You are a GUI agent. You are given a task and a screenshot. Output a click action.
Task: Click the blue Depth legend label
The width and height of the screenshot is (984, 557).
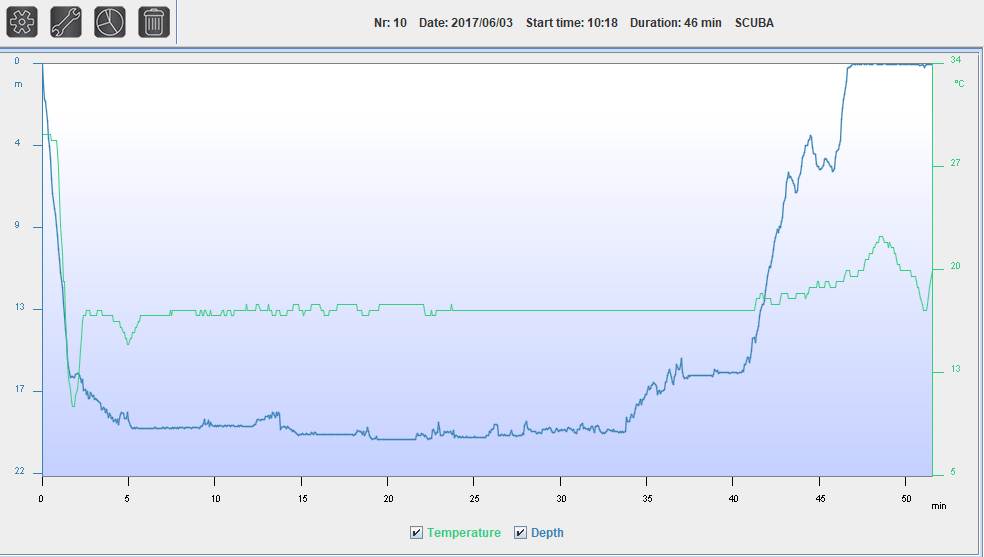coord(547,533)
